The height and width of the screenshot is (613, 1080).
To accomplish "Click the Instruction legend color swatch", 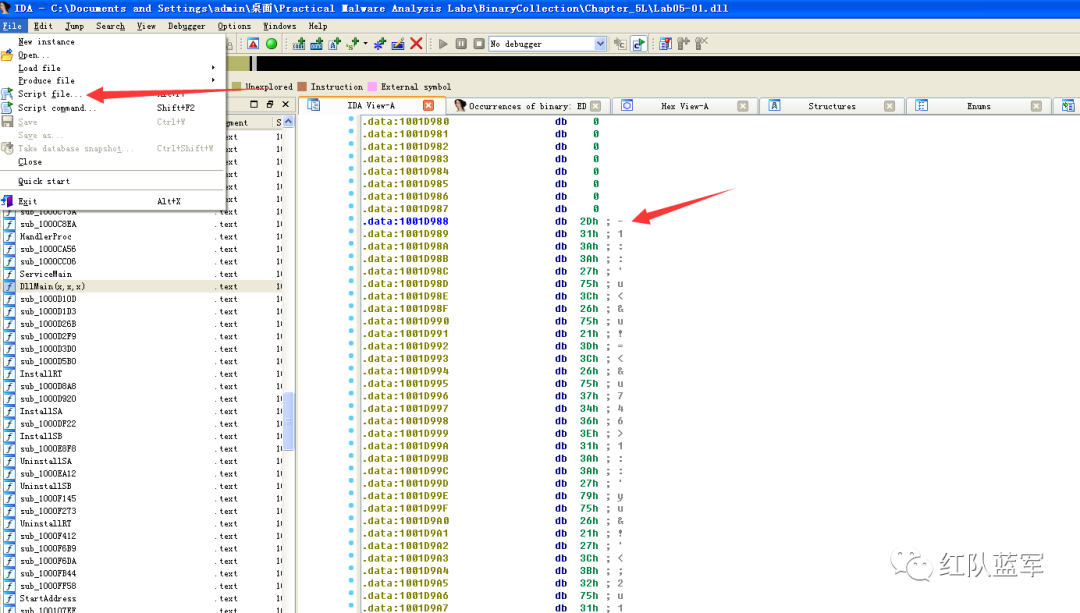I will (x=302, y=87).
